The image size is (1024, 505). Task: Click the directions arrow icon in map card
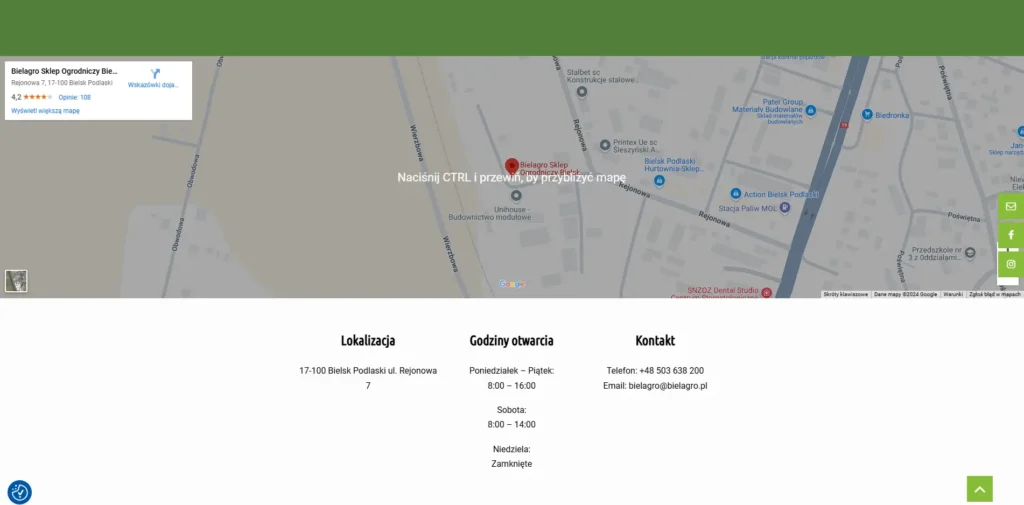155,74
